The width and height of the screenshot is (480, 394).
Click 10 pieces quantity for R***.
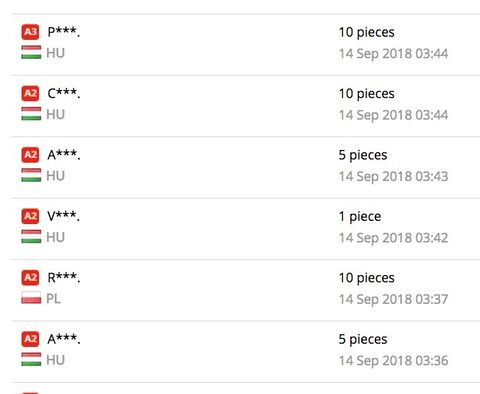point(366,278)
